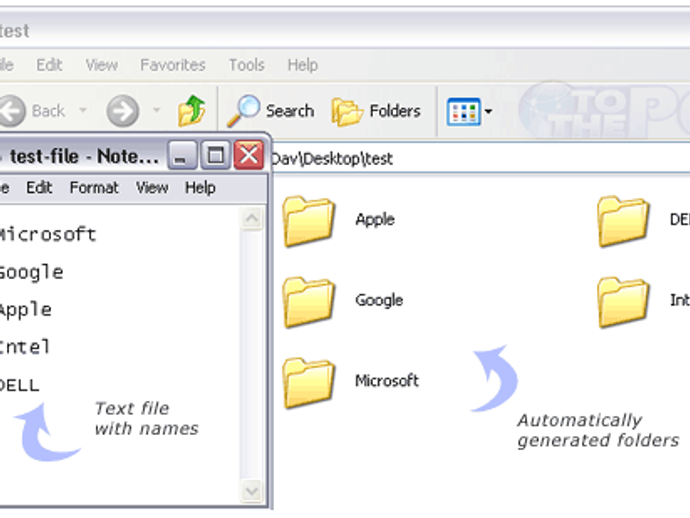Click the Forward arrow icon in Explorer

123,111
